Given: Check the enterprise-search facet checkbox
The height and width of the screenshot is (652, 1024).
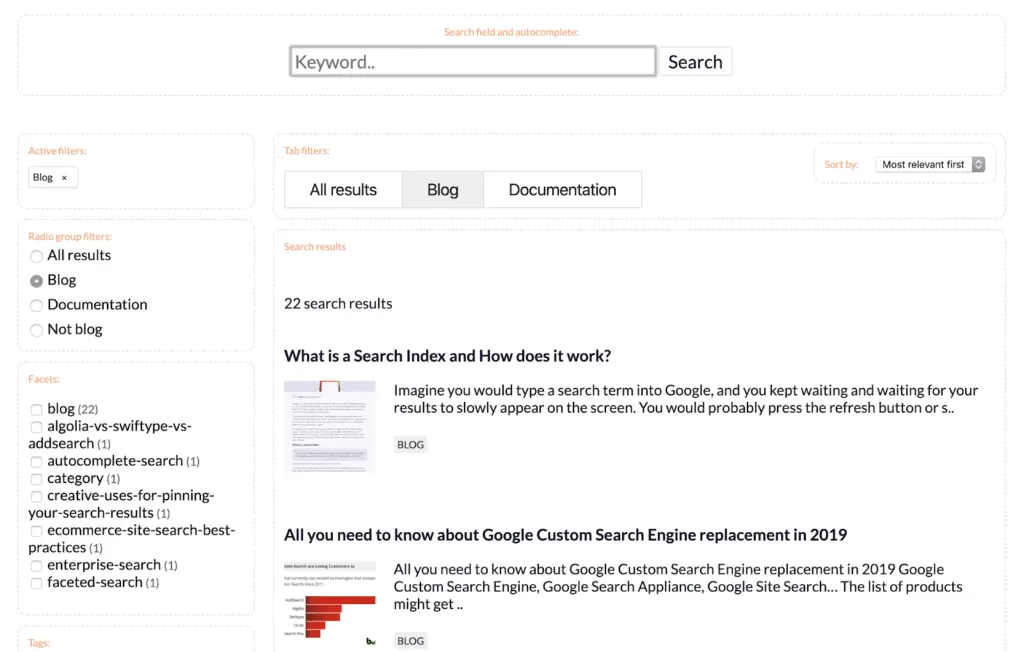Looking at the screenshot, I should pyautogui.click(x=37, y=566).
